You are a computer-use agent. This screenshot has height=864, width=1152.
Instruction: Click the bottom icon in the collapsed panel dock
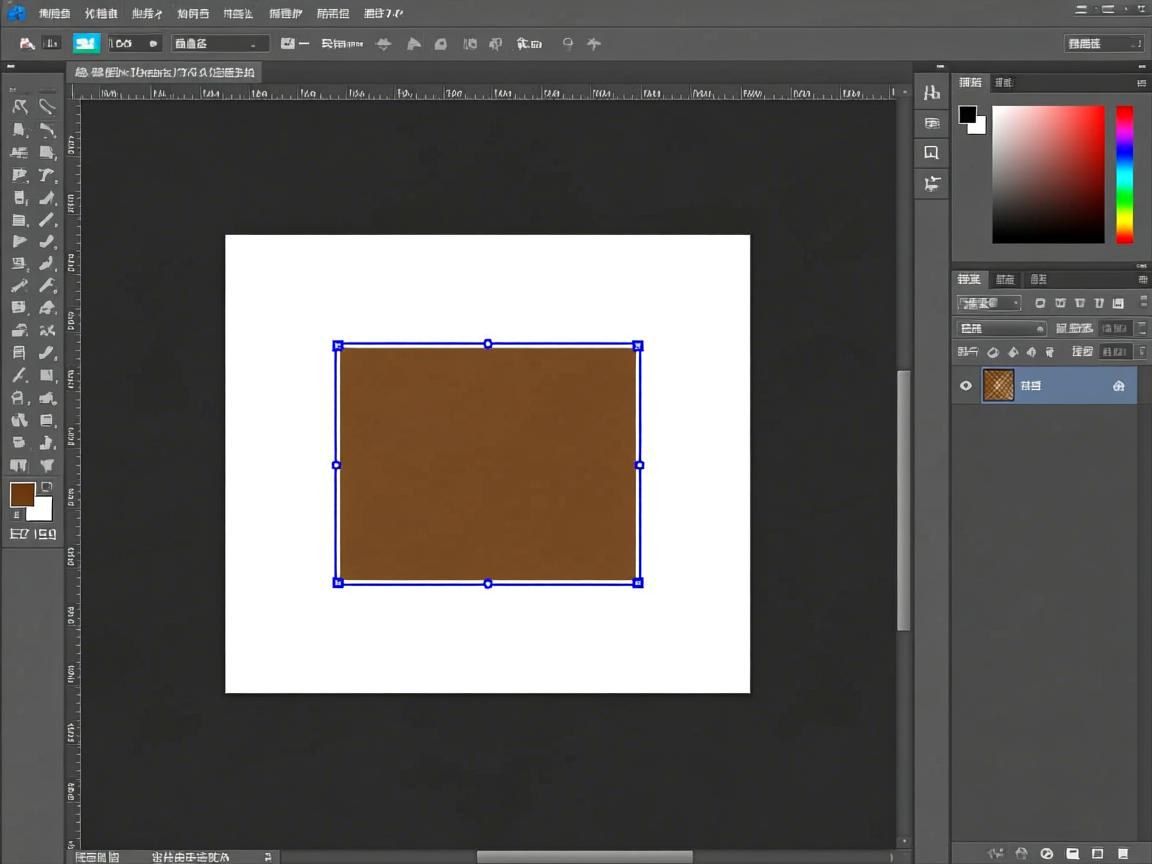click(932, 183)
